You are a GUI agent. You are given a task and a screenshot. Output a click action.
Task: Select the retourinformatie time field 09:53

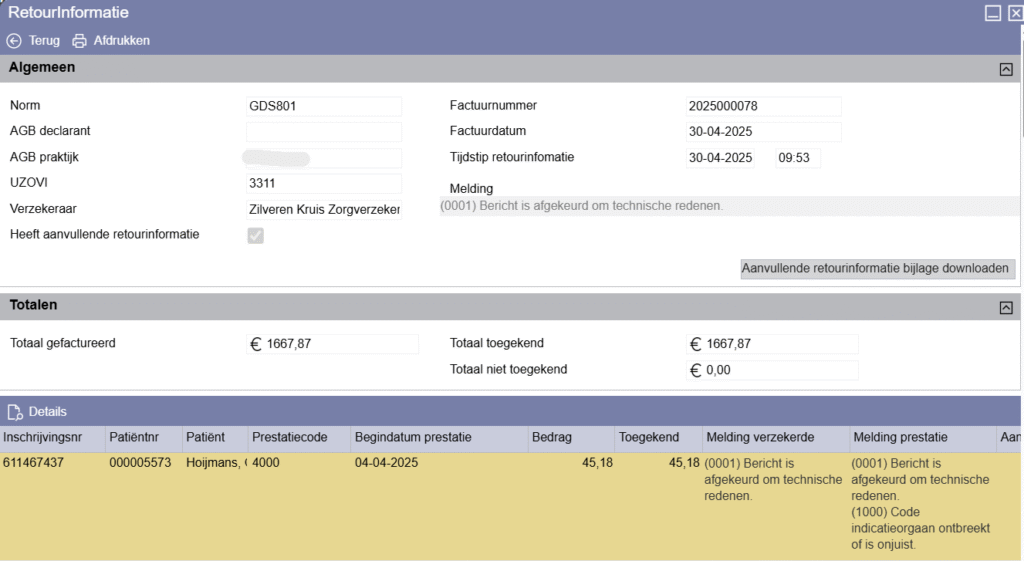tap(797, 158)
